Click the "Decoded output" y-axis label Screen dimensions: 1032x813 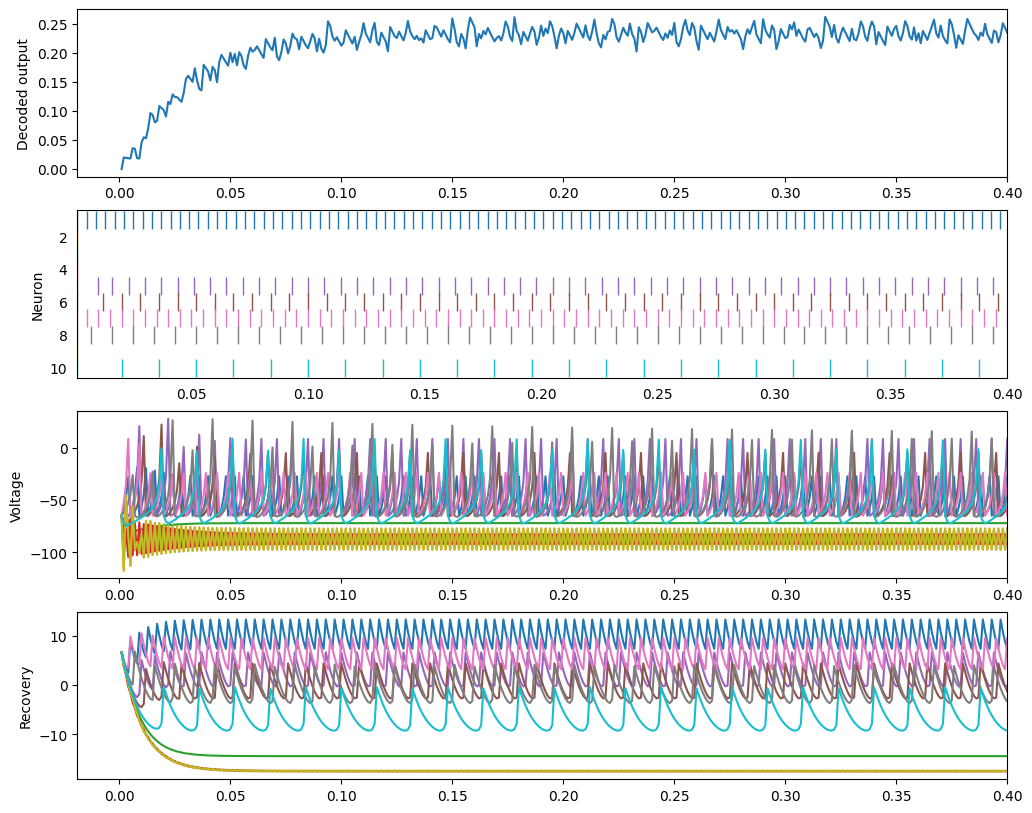tap(23, 95)
